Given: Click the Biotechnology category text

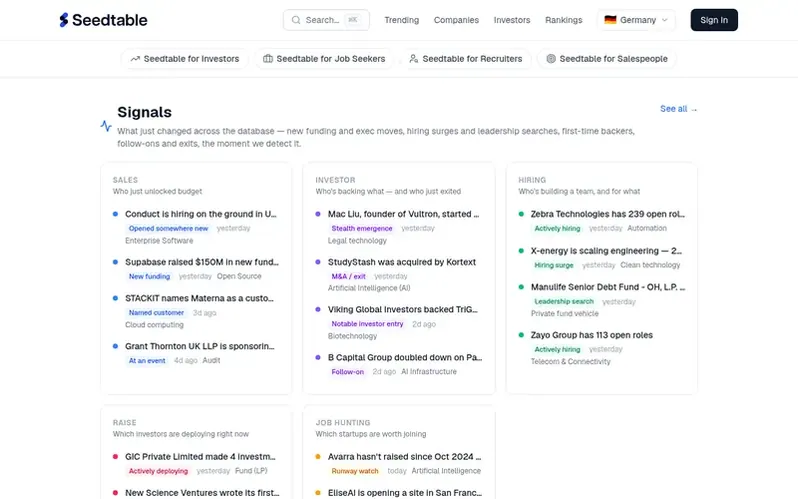Looking at the screenshot, I should coord(352,336).
